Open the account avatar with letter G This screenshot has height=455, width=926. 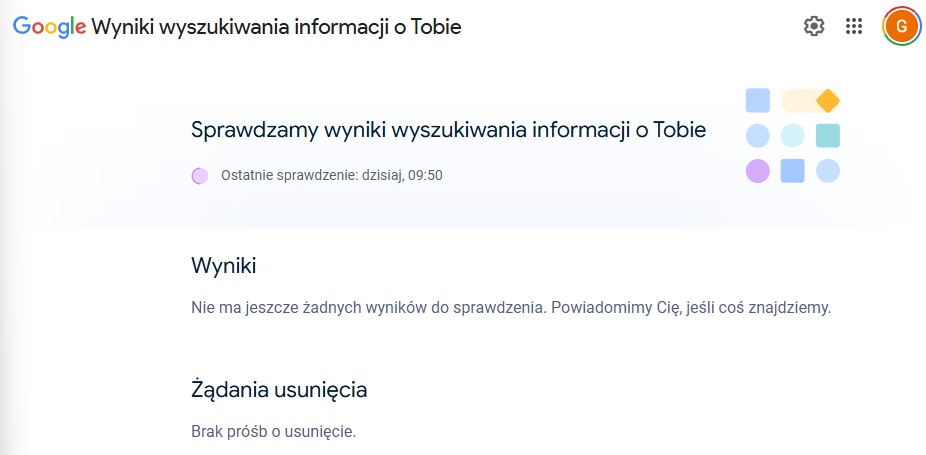(901, 27)
